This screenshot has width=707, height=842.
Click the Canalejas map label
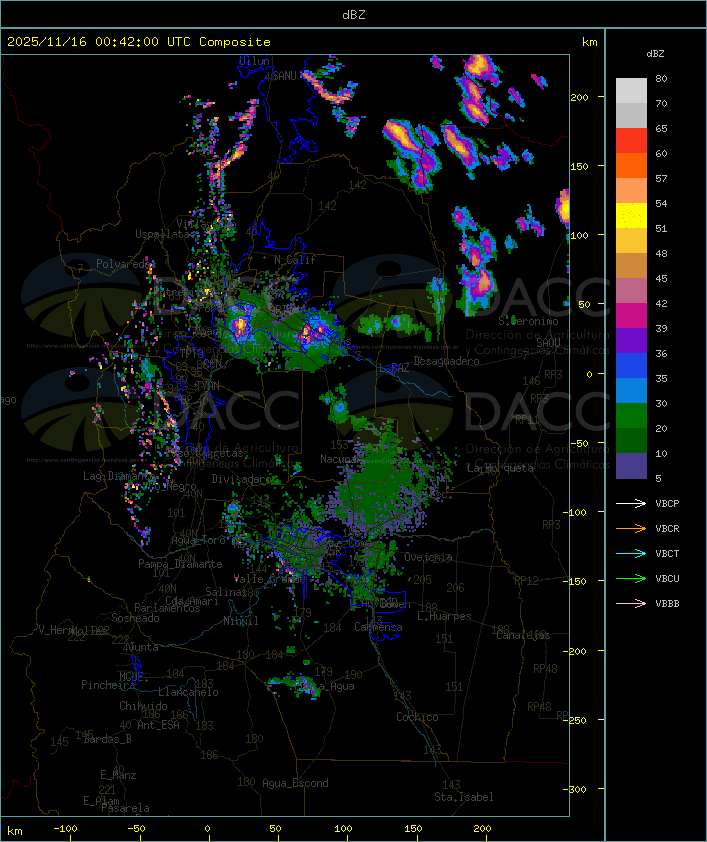click(x=523, y=635)
